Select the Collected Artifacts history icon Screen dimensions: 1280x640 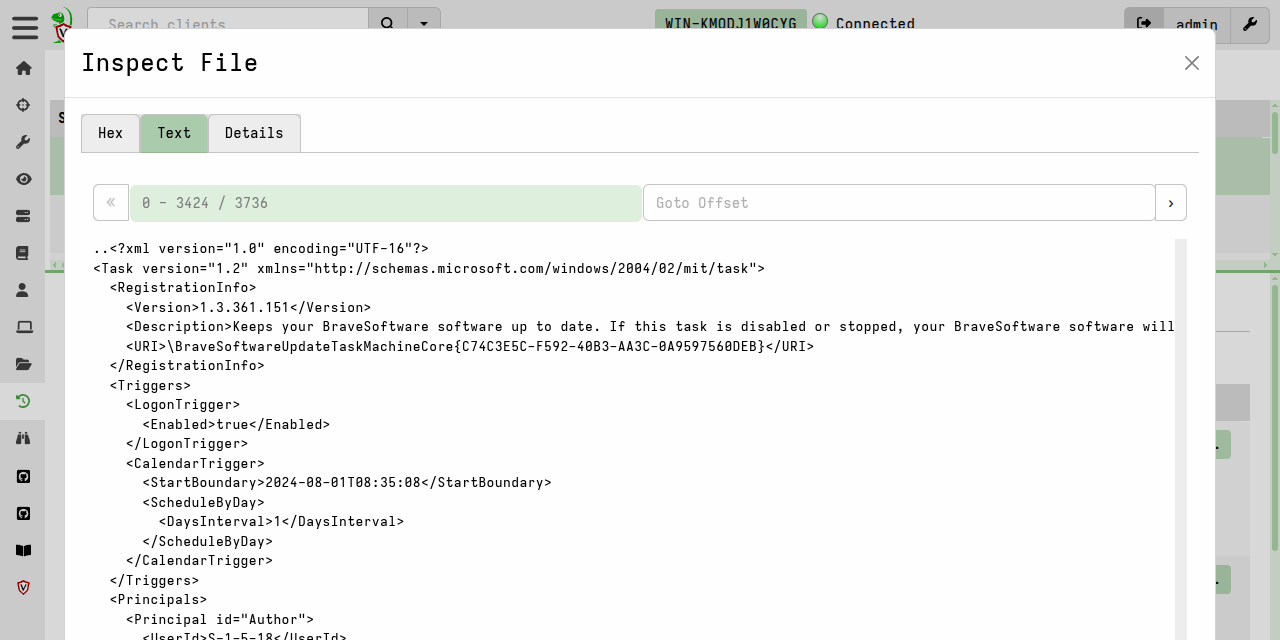(23, 401)
